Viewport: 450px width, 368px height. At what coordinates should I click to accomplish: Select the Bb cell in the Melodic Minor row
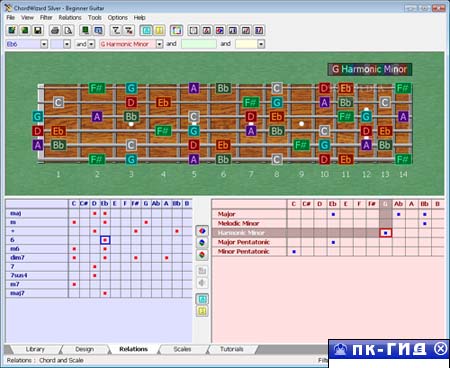[424, 223]
